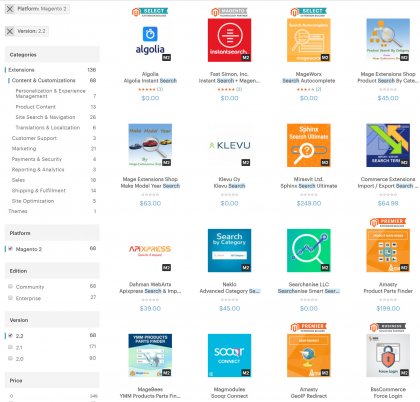Uncheck the Magento 2 platform checkbox
420x402 pixels.
coord(10,249)
